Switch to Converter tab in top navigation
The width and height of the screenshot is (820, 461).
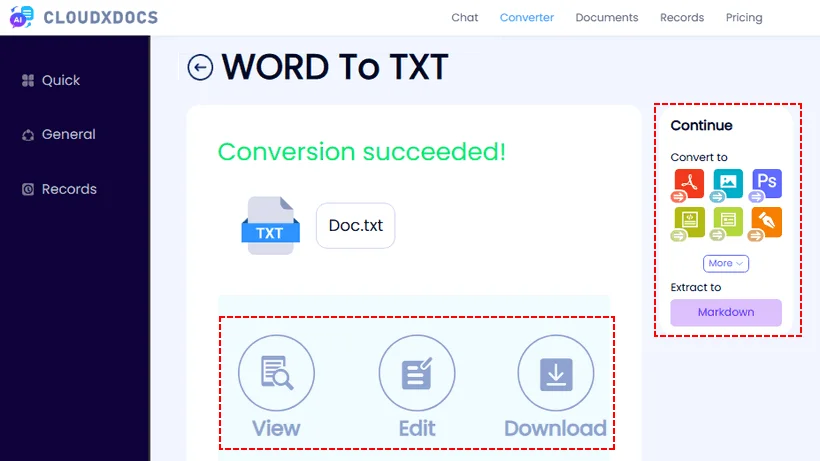coord(527,18)
